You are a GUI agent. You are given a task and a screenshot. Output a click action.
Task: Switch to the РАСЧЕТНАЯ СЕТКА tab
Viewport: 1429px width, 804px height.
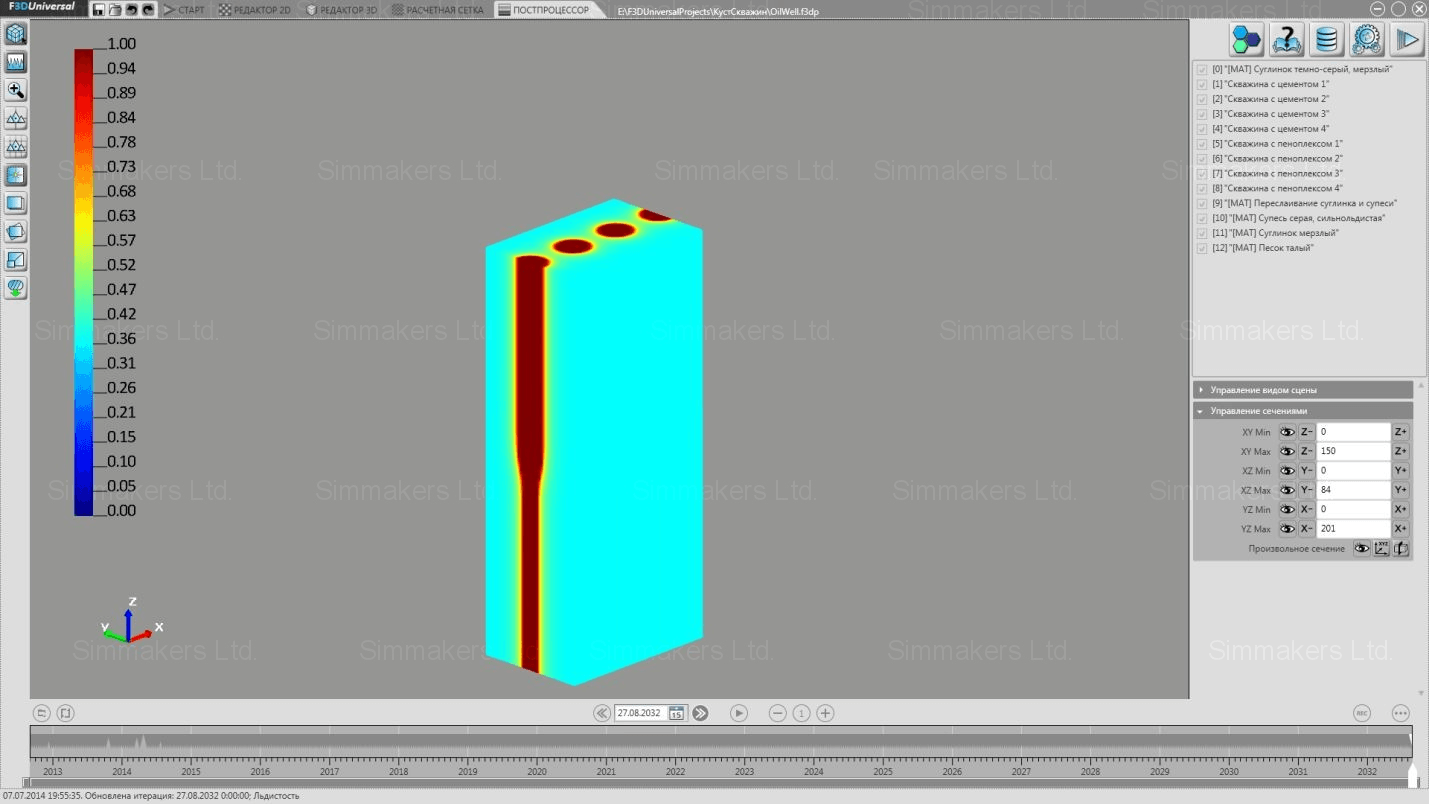(438, 10)
